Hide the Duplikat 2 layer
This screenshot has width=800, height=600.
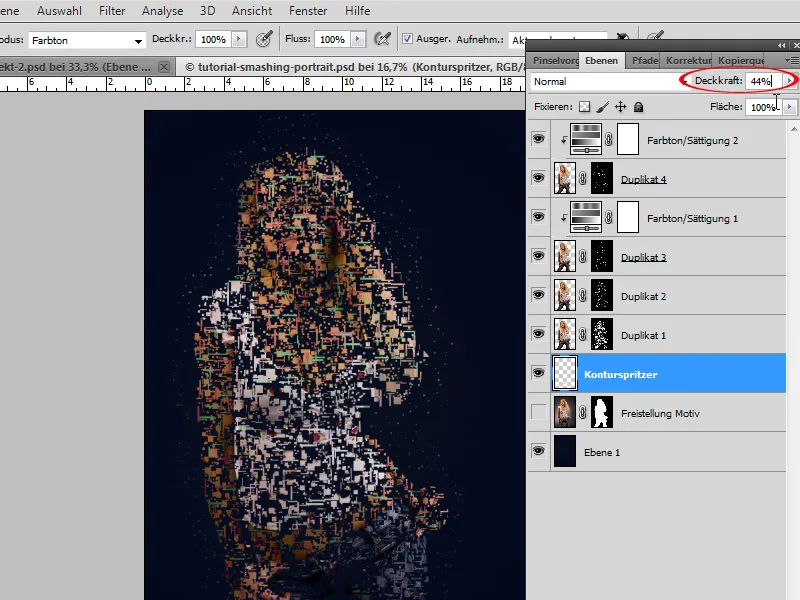pos(538,295)
